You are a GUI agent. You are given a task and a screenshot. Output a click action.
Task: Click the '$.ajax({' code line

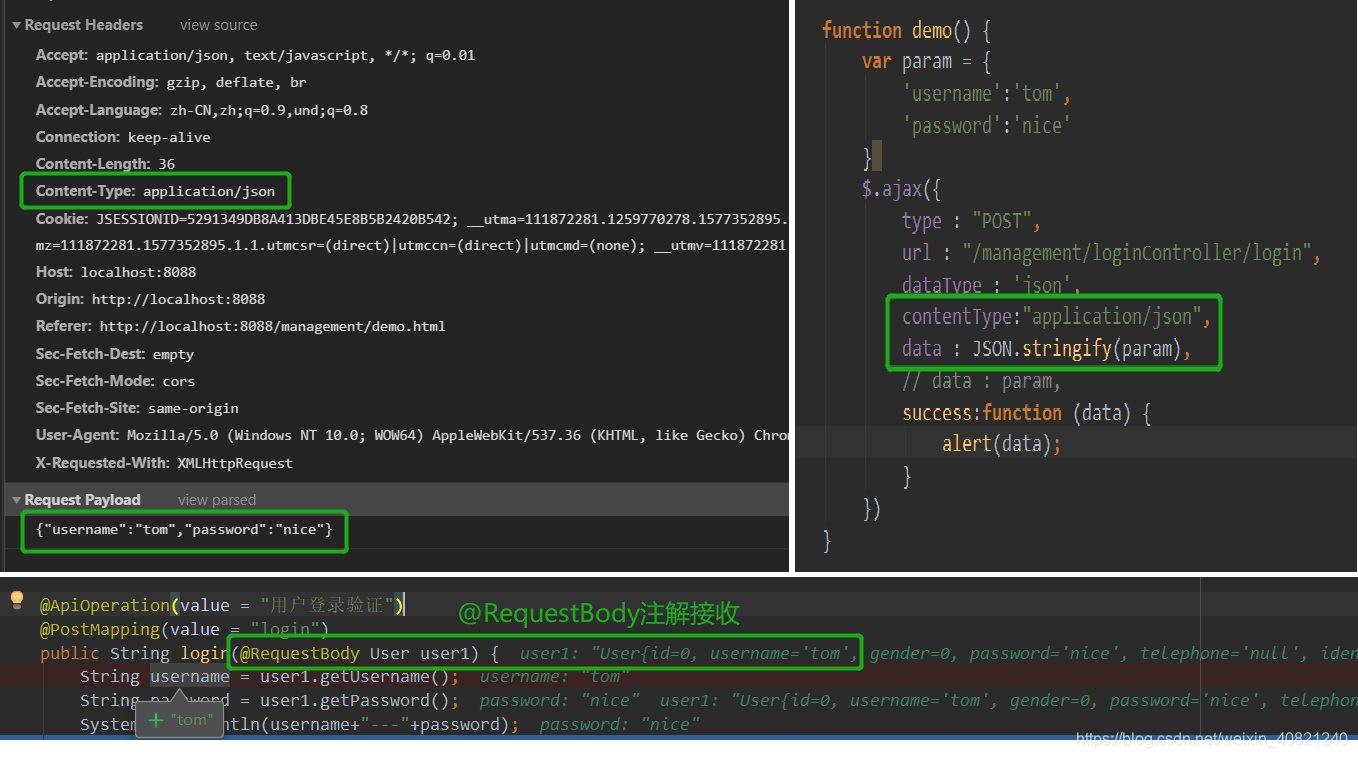point(902,188)
